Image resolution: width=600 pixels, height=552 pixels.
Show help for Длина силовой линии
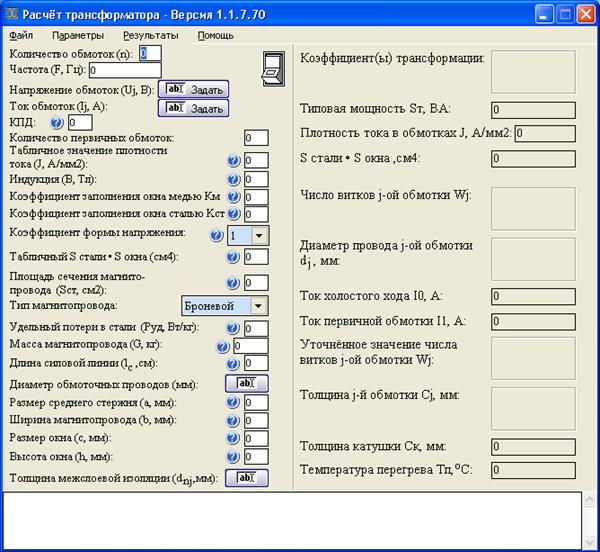(233, 363)
